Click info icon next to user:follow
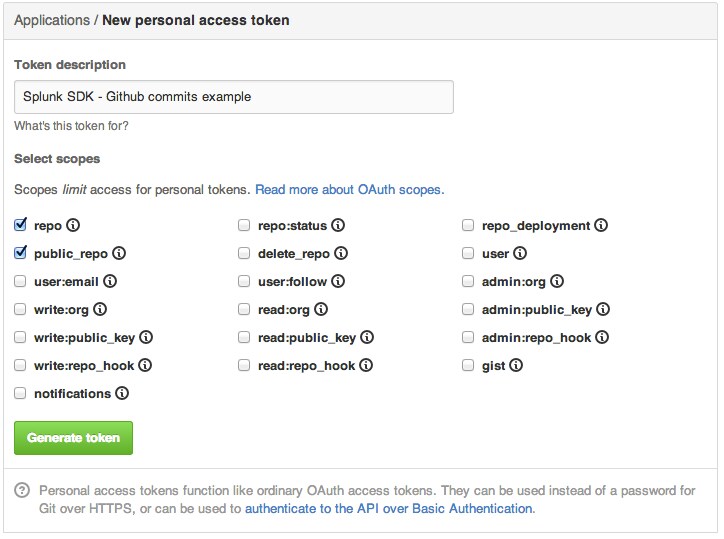This screenshot has height=539, width=724. coord(338,281)
